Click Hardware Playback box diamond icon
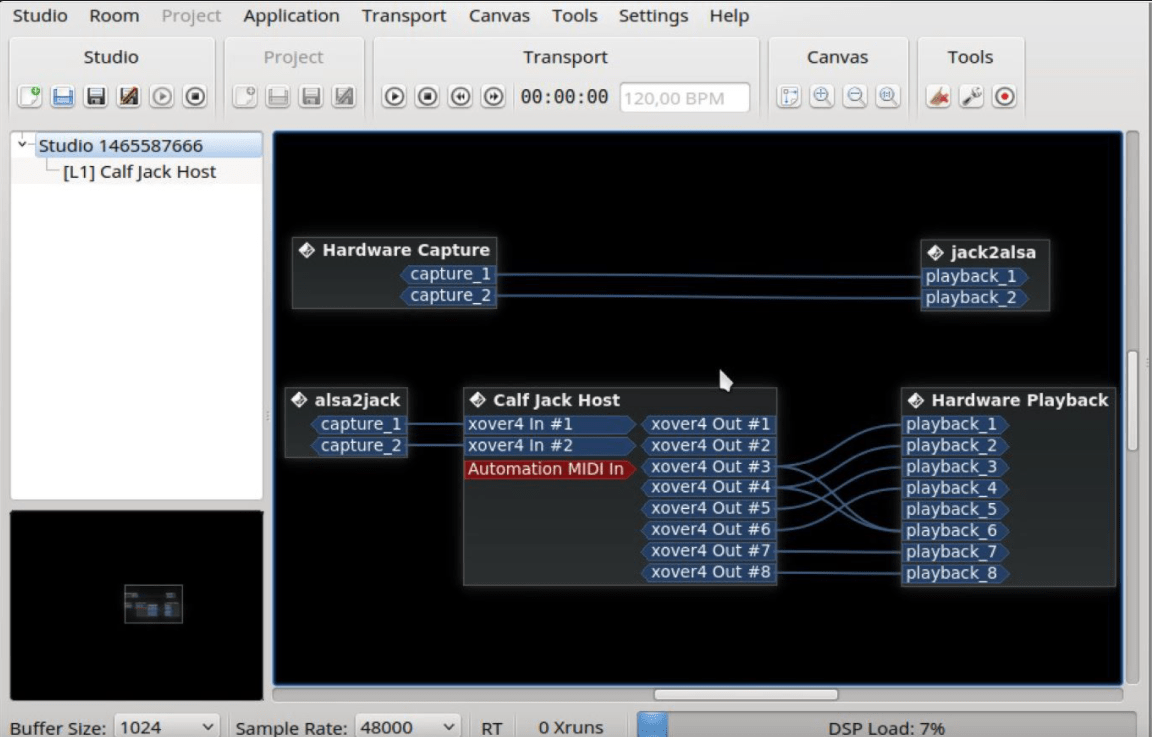The image size is (1152, 737). [916, 400]
